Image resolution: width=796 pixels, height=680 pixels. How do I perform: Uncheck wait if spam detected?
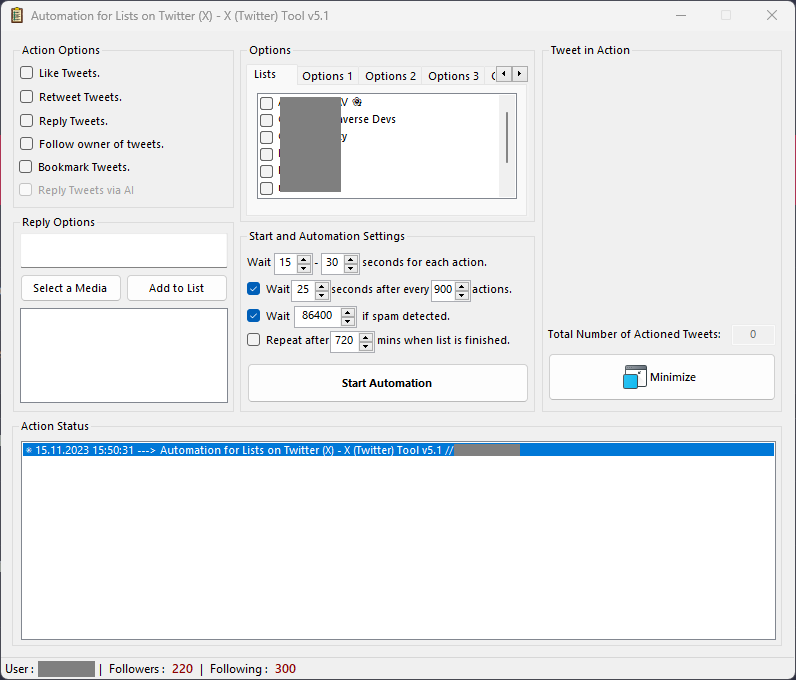[253, 315]
